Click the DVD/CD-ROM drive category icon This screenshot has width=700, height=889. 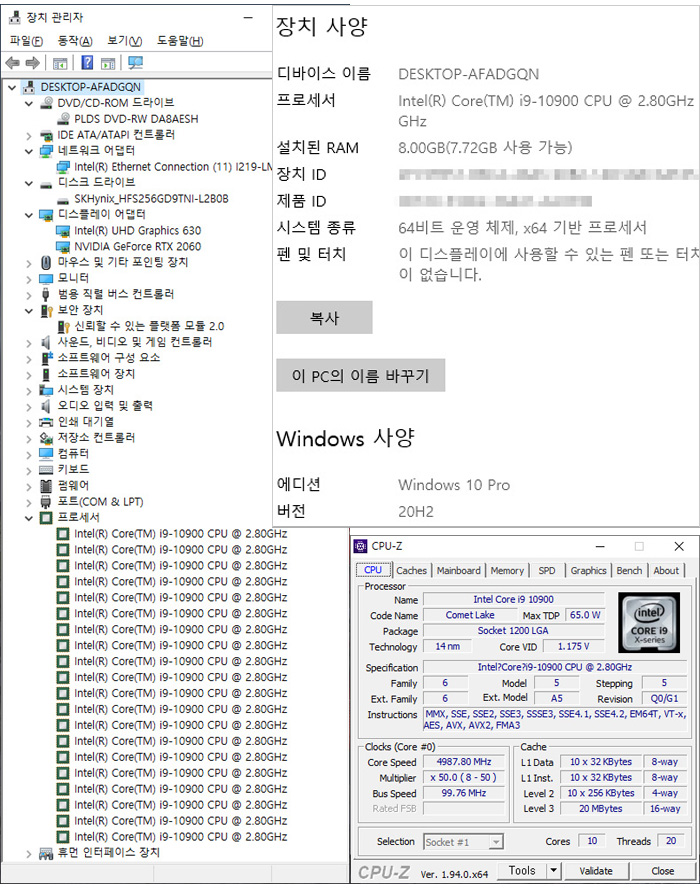[x=46, y=103]
